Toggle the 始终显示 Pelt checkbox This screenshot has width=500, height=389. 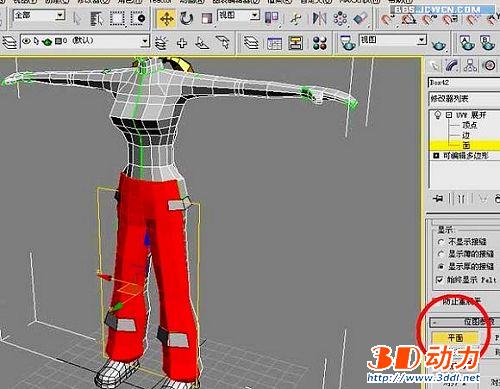440,280
